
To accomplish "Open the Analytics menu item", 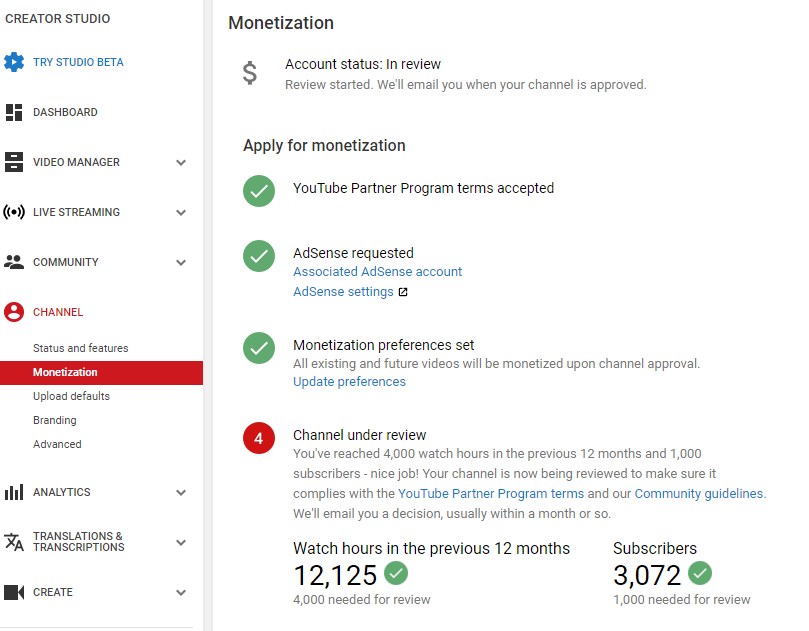I will click(x=61, y=492).
